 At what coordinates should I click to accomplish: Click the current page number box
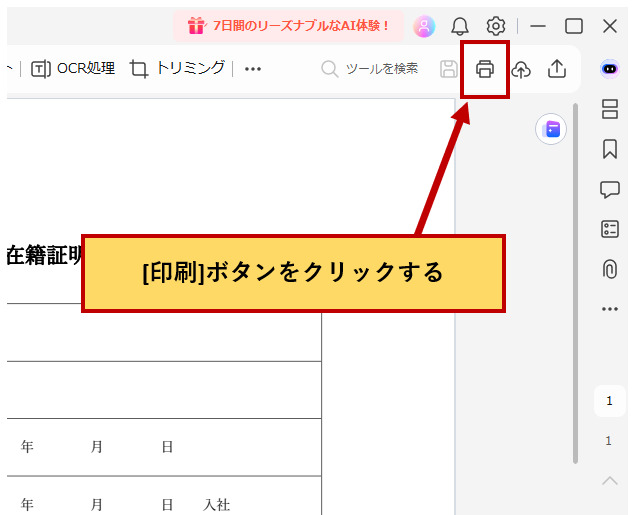pyautogui.click(x=609, y=401)
